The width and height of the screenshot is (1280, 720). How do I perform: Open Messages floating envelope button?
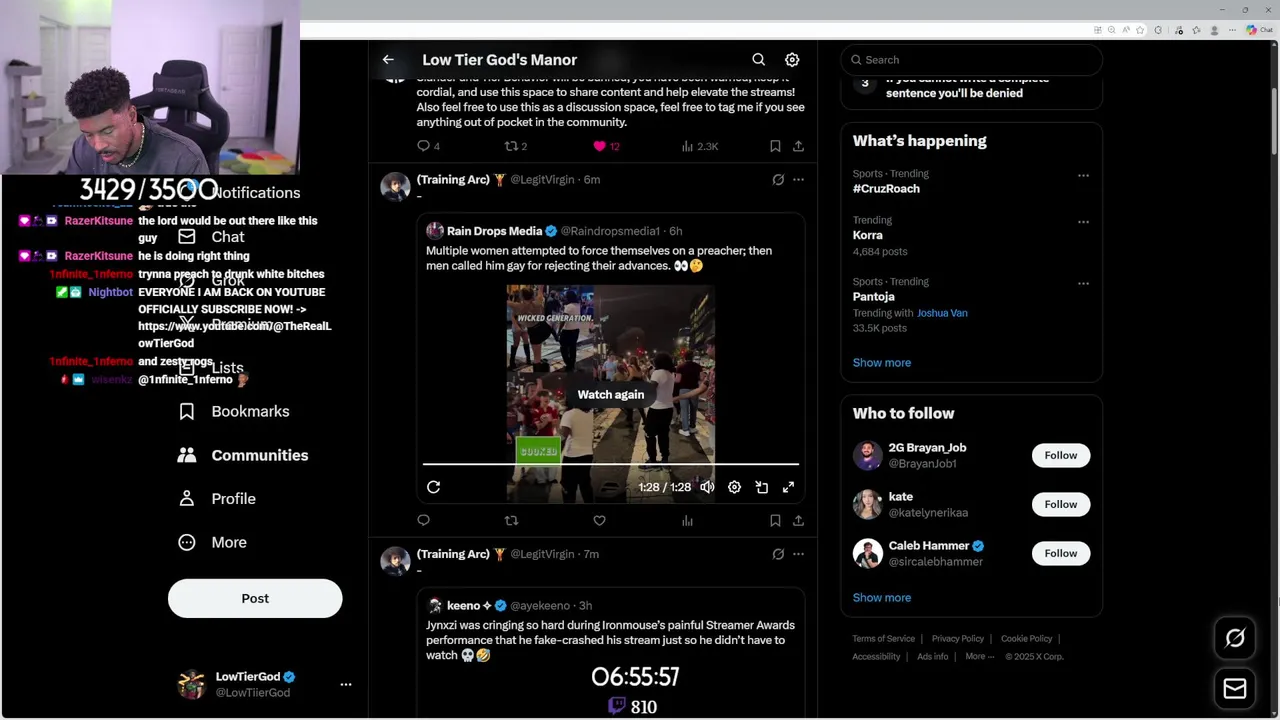(1235, 688)
